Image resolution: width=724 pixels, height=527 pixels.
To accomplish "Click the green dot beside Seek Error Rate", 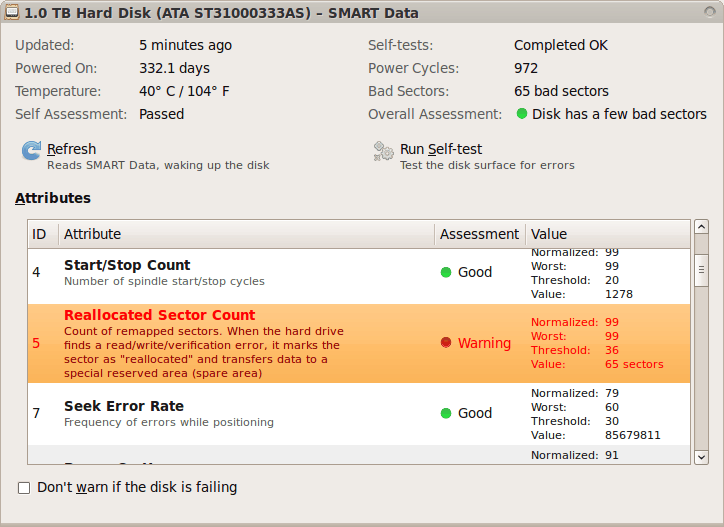I will [446, 413].
